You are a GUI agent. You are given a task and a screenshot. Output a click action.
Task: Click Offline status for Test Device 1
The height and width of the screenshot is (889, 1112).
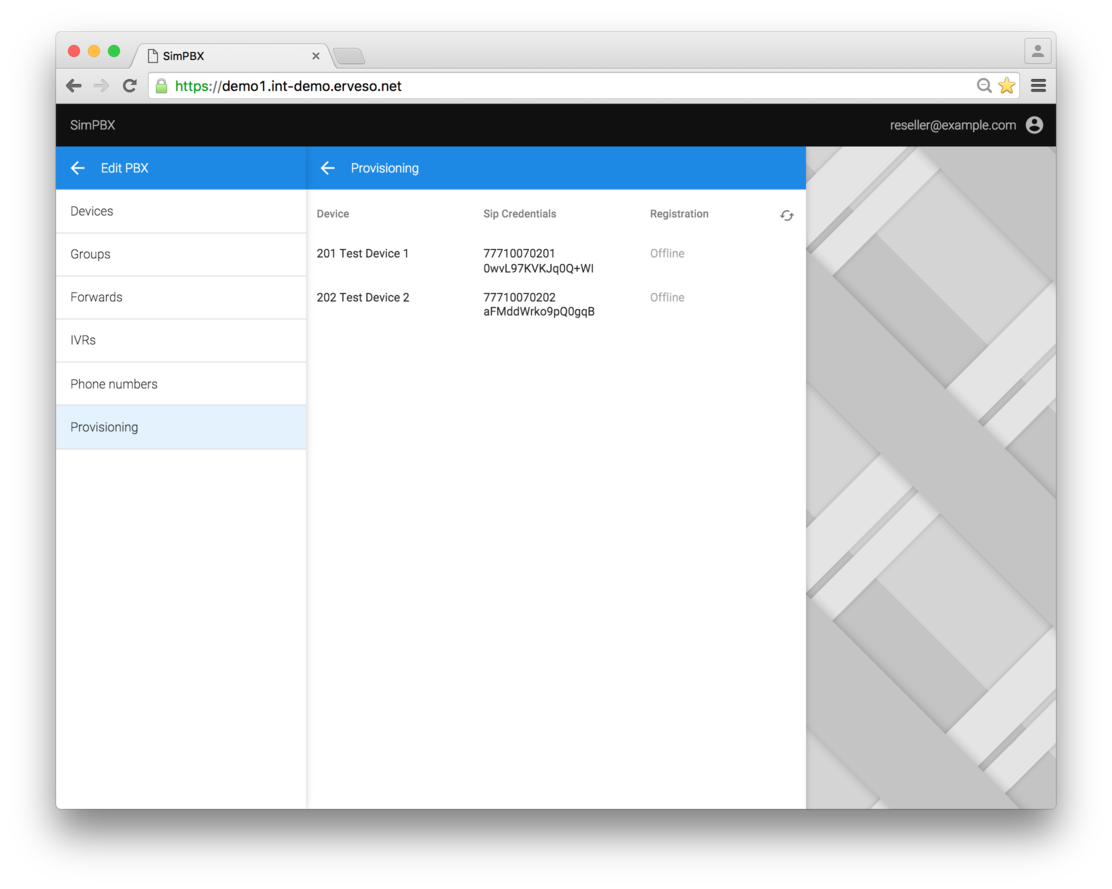667,253
